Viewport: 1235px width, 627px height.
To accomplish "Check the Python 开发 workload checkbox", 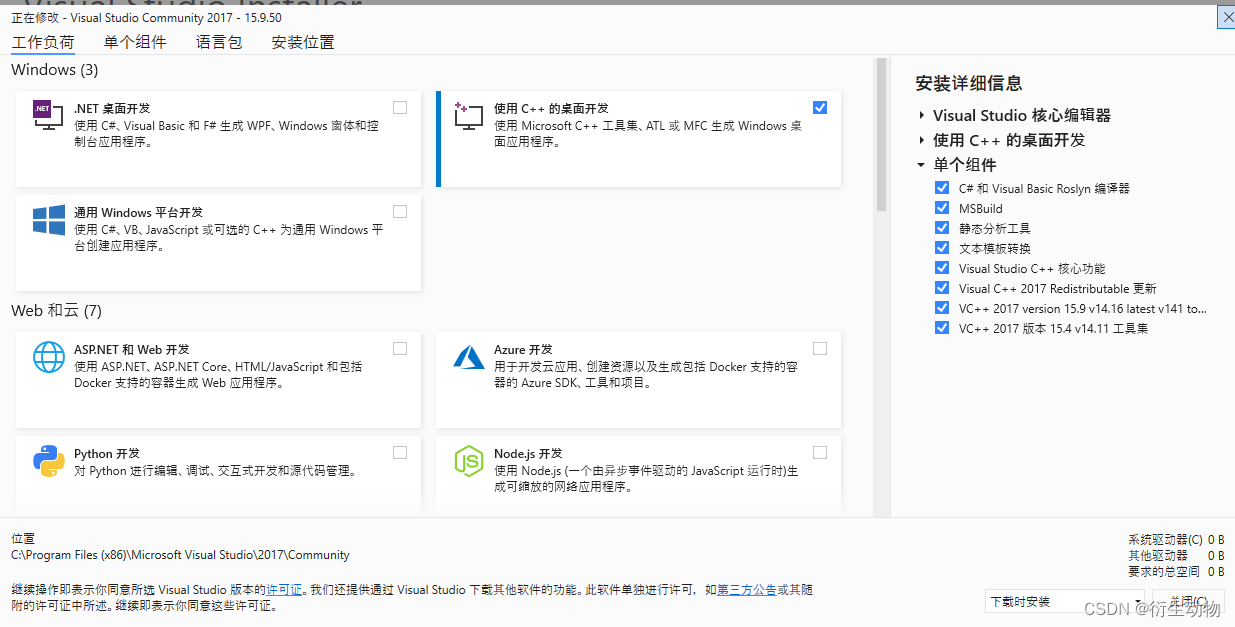I will pos(400,452).
